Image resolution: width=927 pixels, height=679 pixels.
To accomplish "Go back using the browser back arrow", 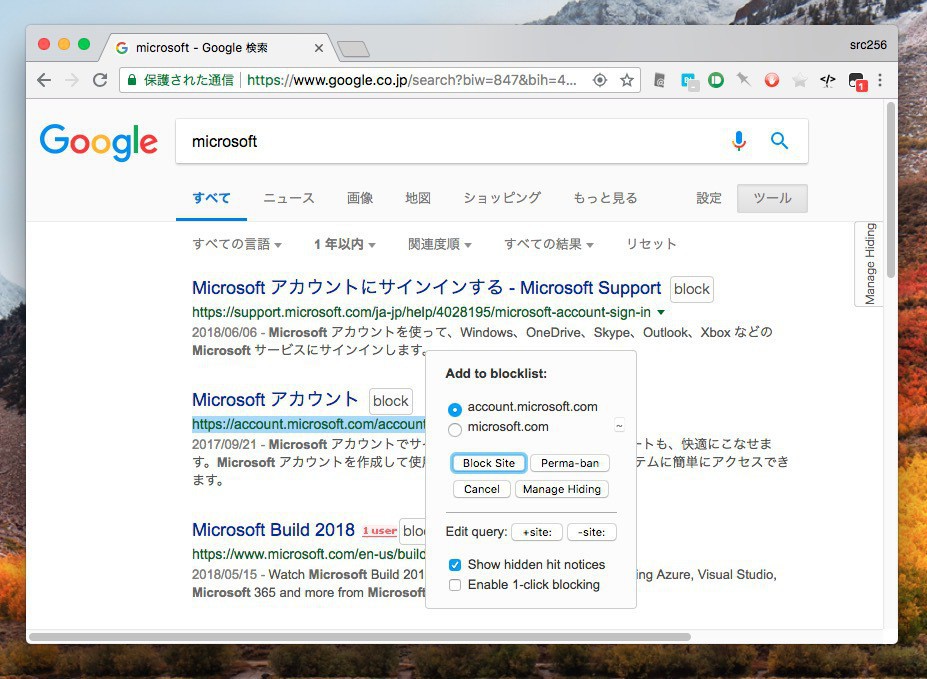I will pos(44,80).
